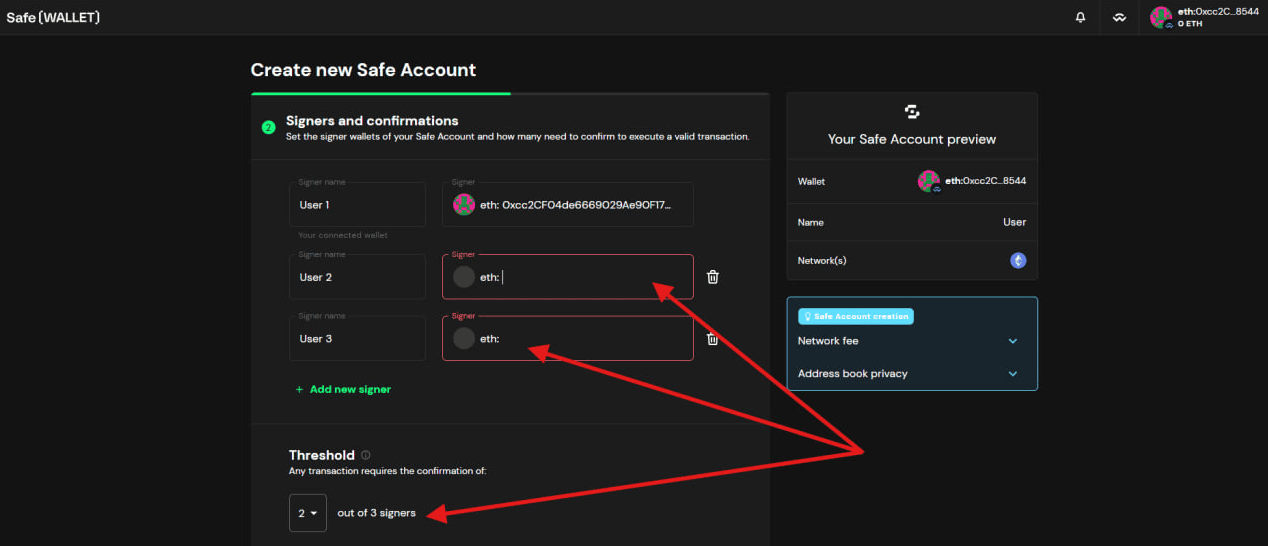This screenshot has height=546, width=1268.
Task: Click the Safe logo in preview card
Action: coord(912,112)
